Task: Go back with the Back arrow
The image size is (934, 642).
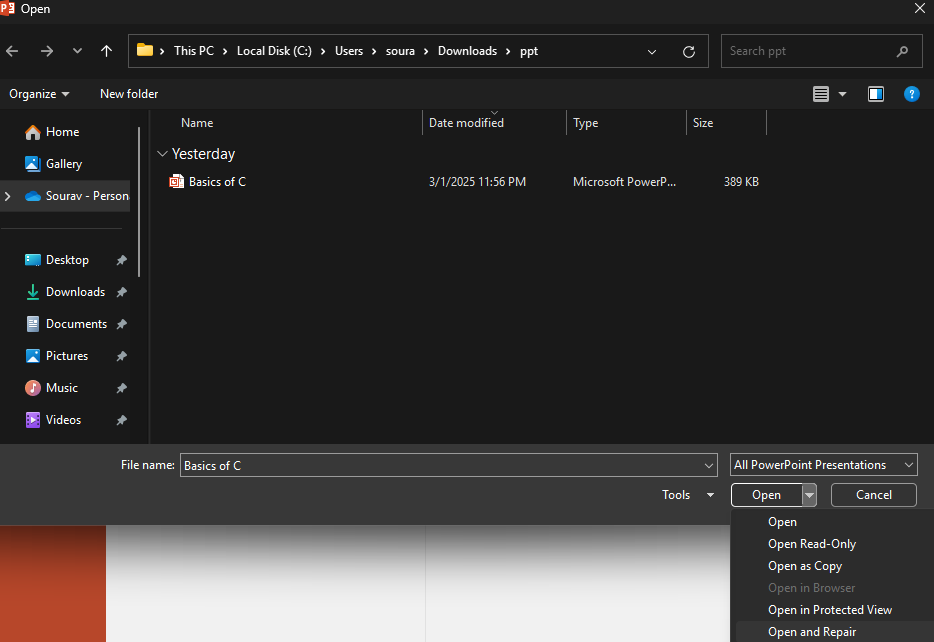Action: [x=13, y=51]
